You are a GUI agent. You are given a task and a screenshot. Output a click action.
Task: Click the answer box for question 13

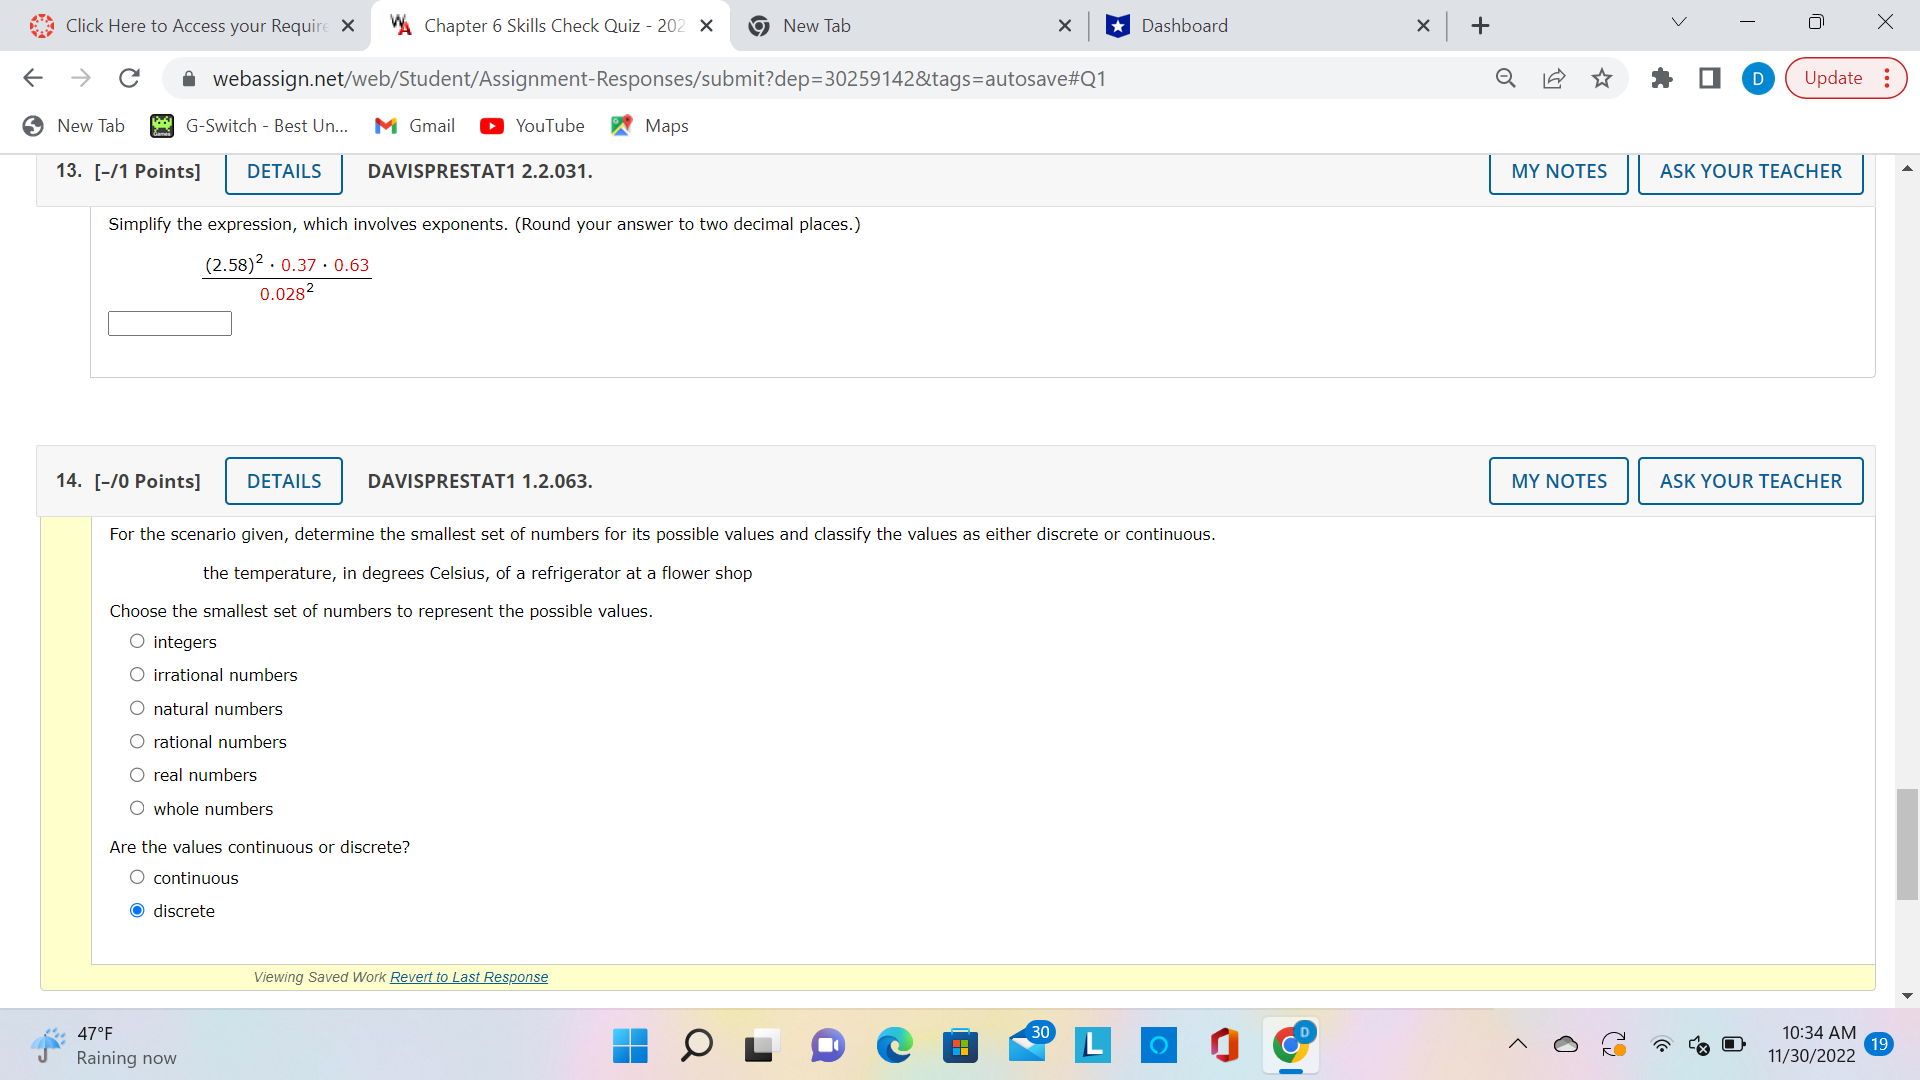[x=169, y=323]
